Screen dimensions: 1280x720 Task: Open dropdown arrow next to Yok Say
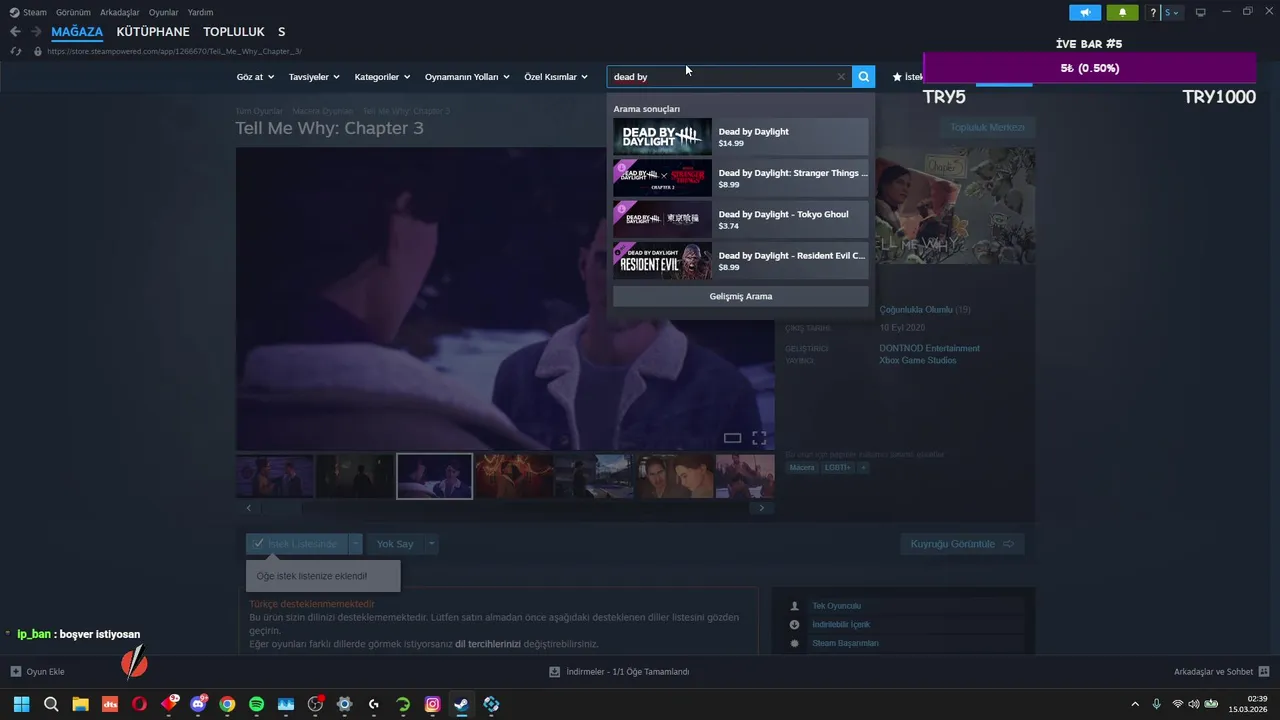(432, 544)
